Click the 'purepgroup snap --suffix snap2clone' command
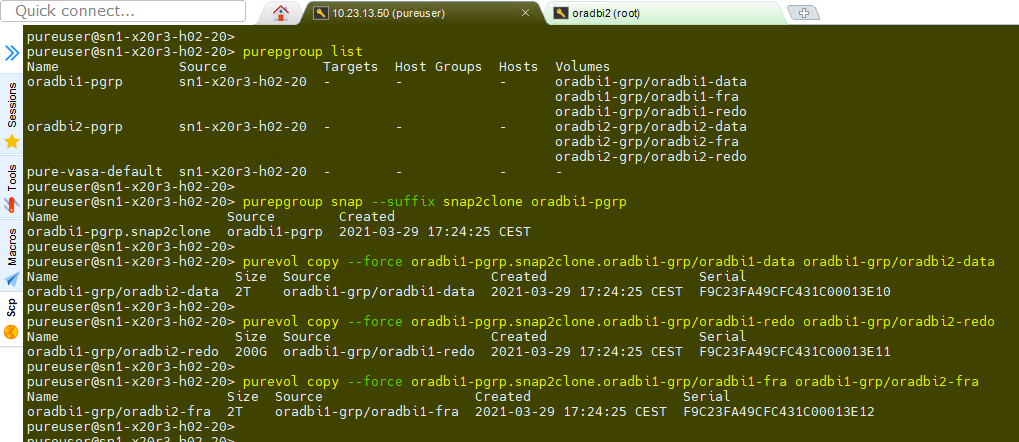 coord(383,202)
